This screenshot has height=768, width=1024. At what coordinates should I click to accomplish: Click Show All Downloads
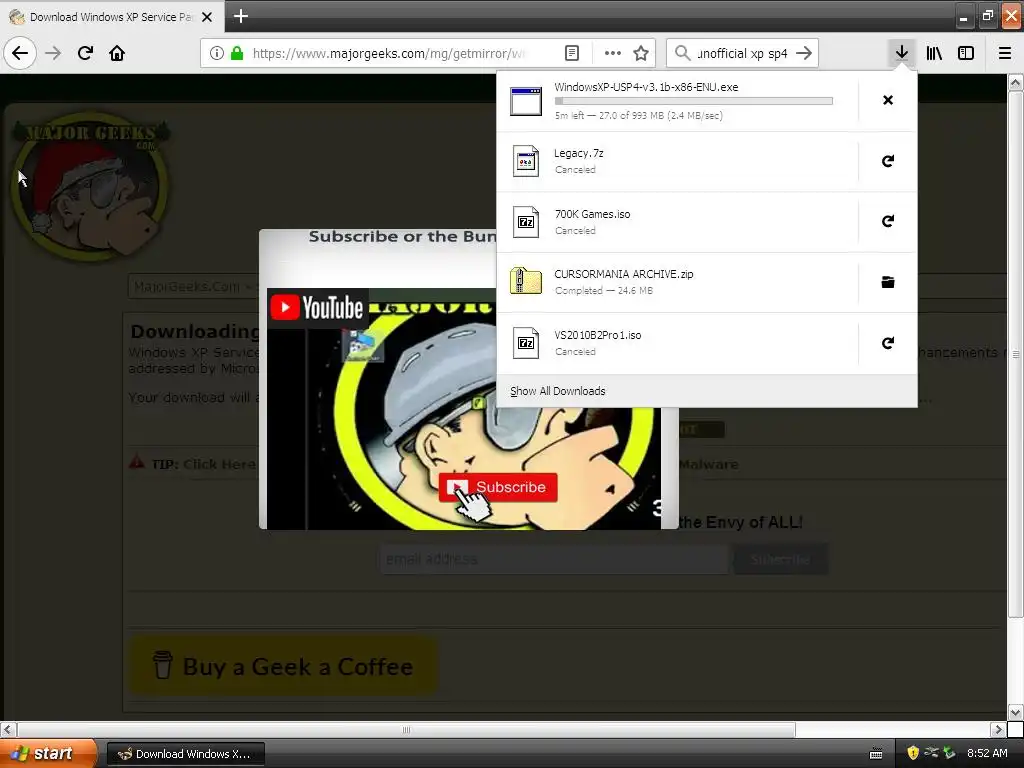[x=558, y=391]
